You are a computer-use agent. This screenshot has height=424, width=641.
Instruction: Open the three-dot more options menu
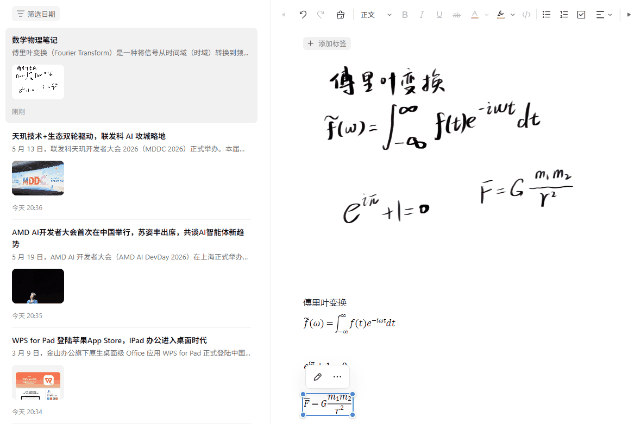(x=337, y=377)
